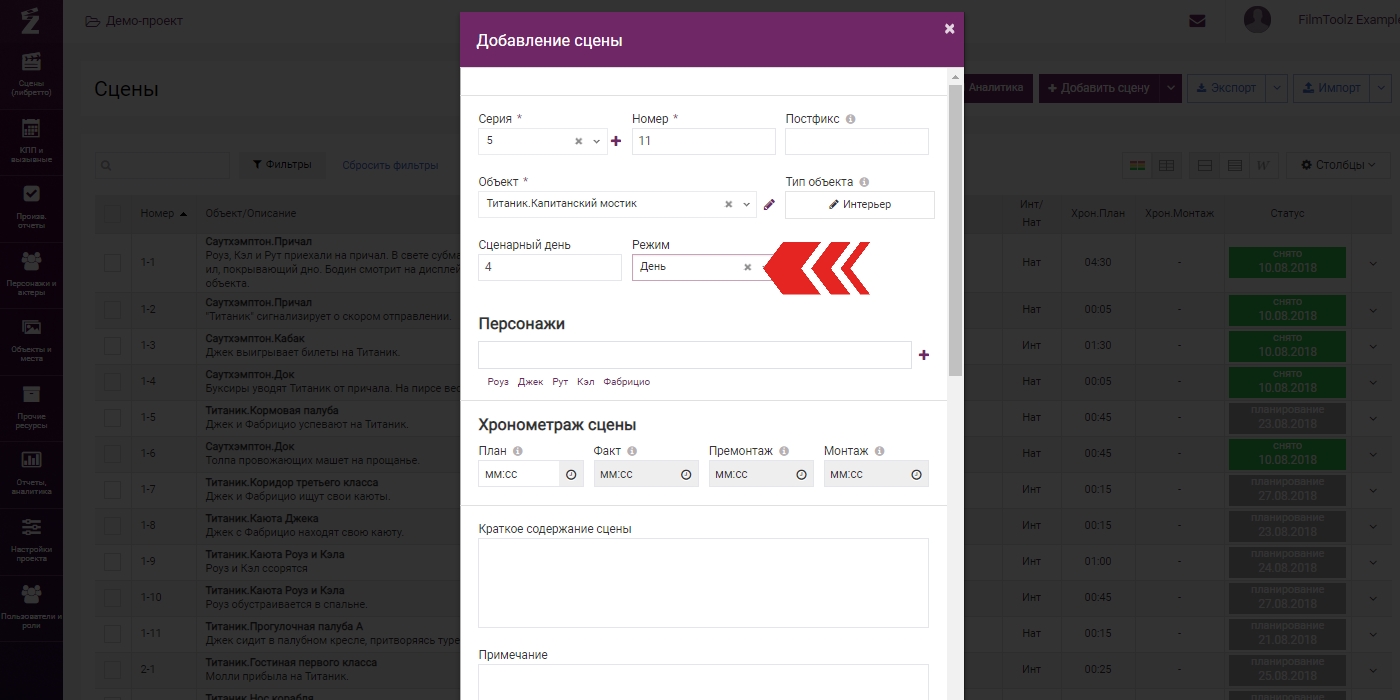Screen dimensions: 1400x700
Task: Open Прочие ресурсы in the sidebar
Action: click(x=31, y=407)
